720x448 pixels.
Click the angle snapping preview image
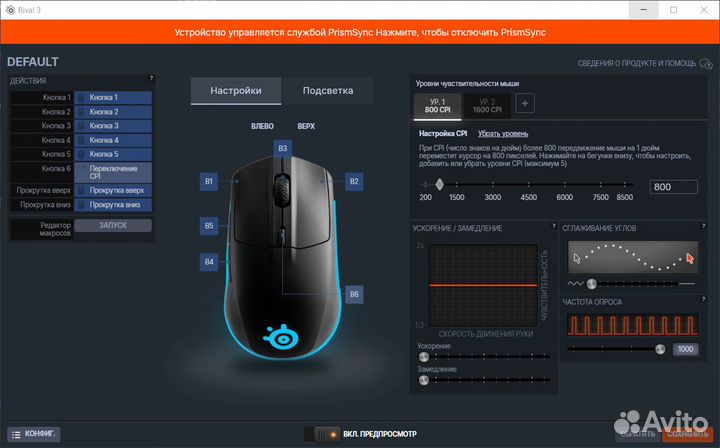pos(633,258)
